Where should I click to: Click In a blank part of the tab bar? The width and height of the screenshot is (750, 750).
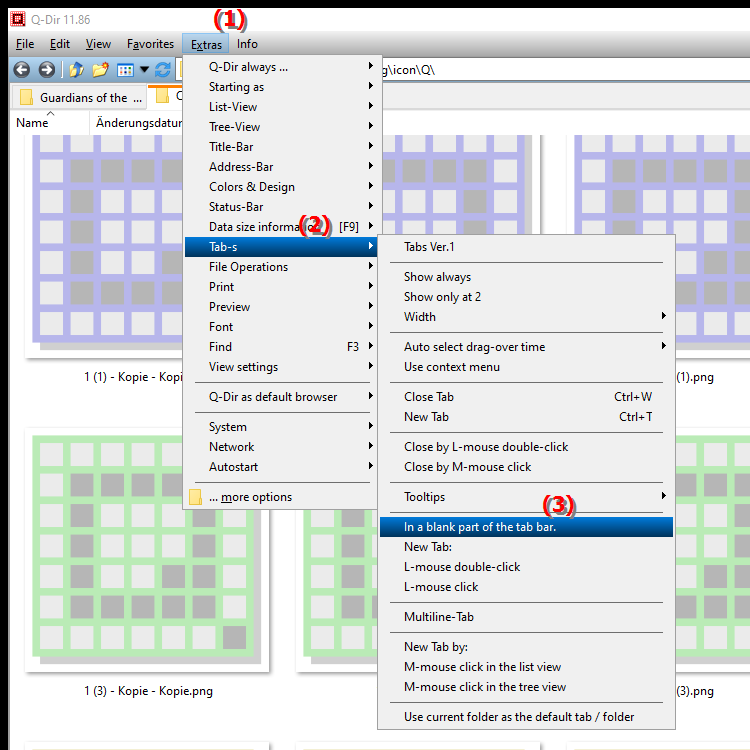coord(526,527)
